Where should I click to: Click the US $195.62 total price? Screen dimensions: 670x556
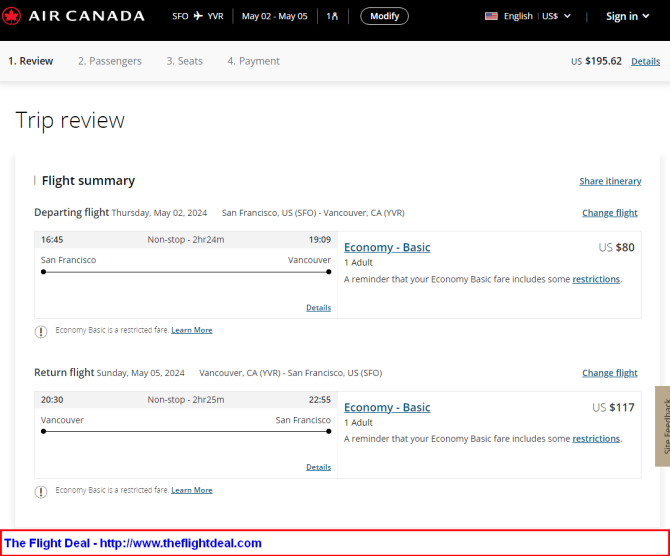click(597, 61)
